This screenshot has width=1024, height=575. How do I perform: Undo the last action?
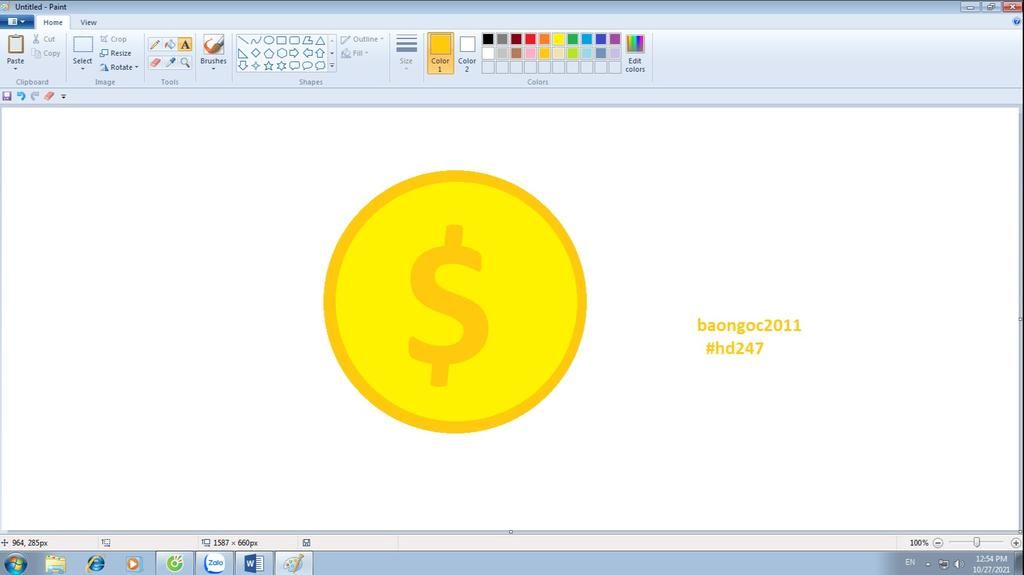click(x=21, y=96)
